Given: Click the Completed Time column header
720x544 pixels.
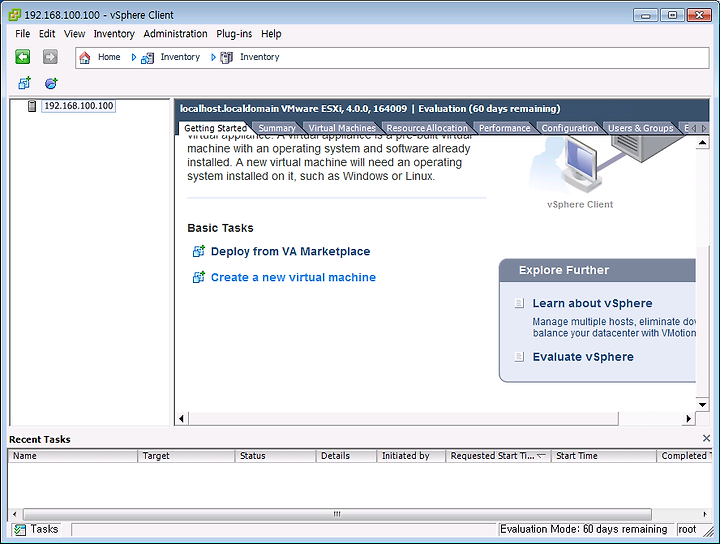Looking at the screenshot, I should pos(684,456).
